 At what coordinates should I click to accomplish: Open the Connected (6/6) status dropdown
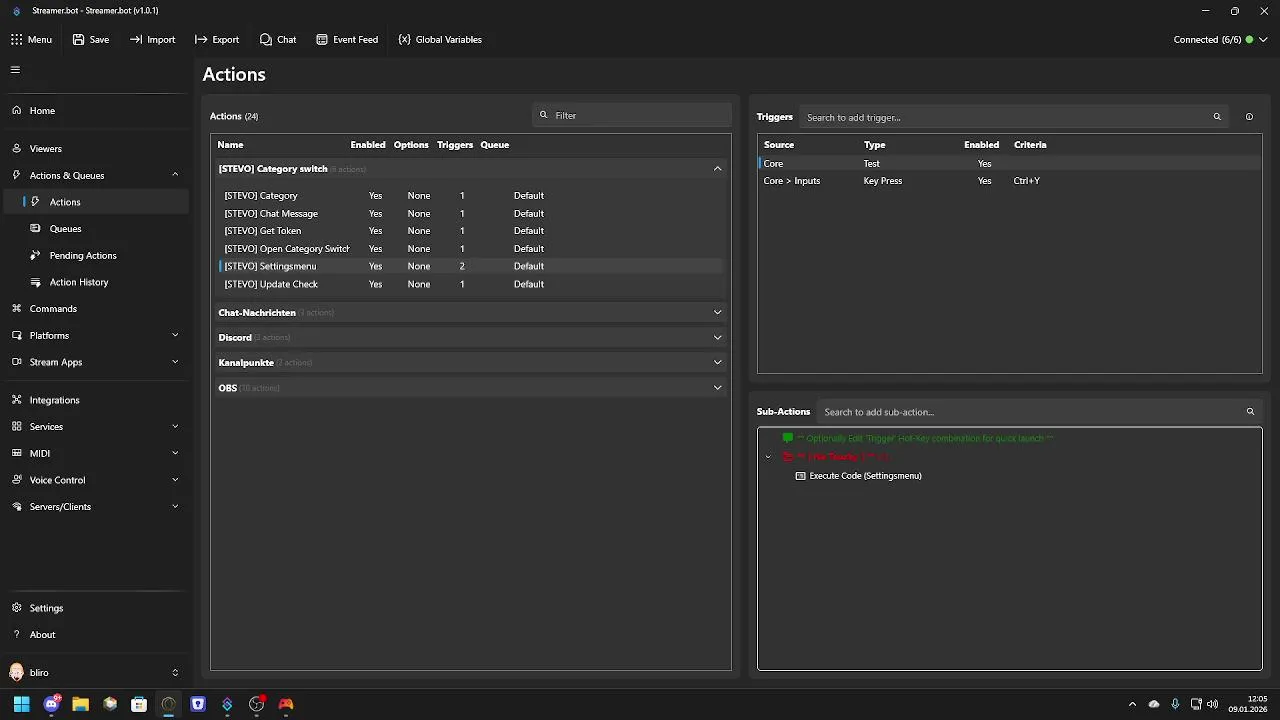click(1220, 40)
